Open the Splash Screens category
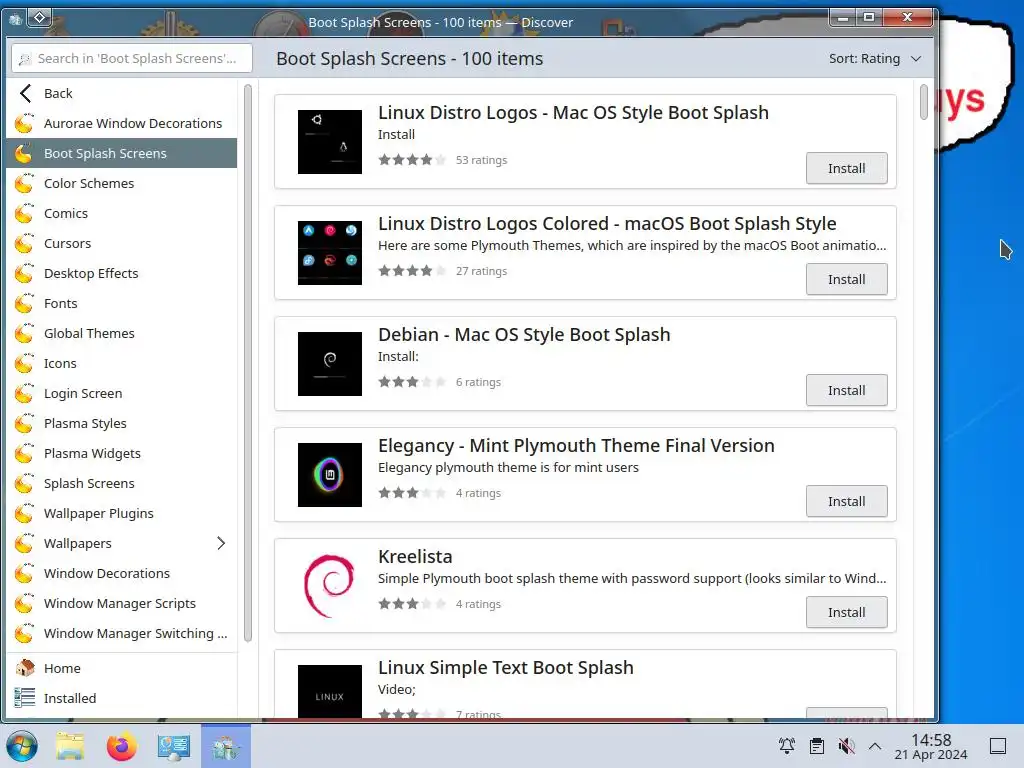The height and width of the screenshot is (768, 1024). (x=122, y=484)
